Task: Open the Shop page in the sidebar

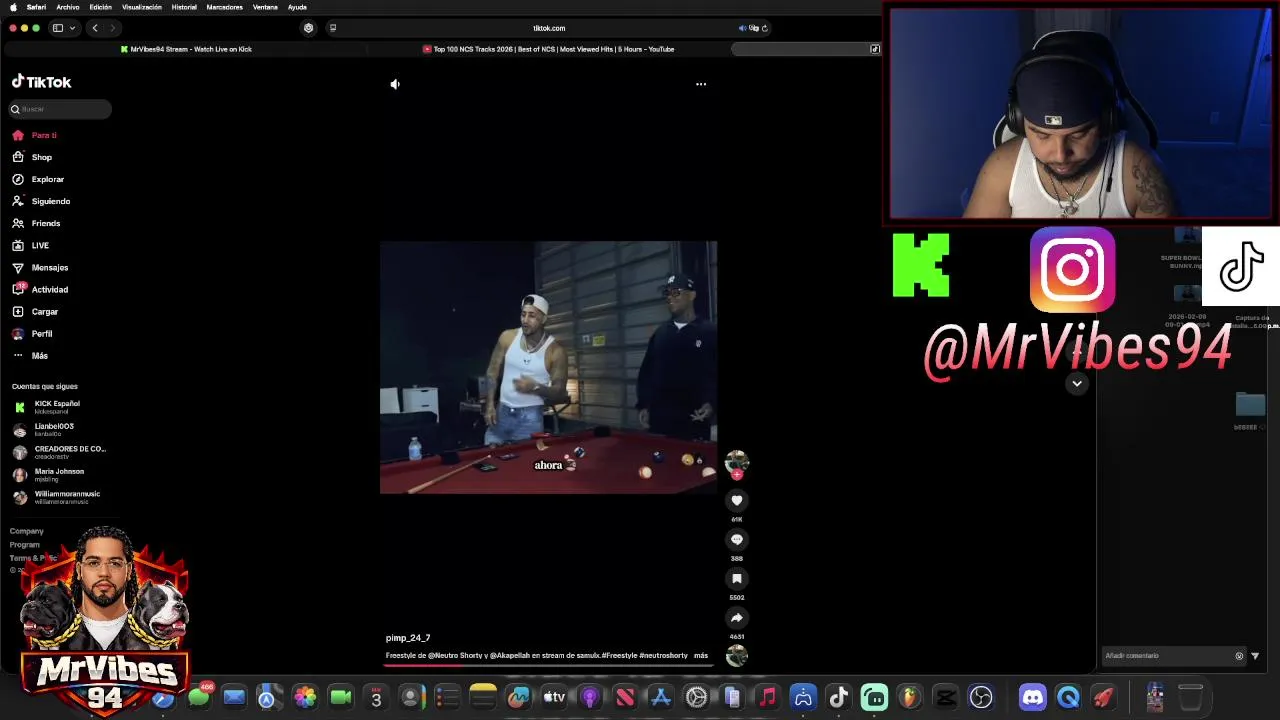Action: tap(41, 157)
